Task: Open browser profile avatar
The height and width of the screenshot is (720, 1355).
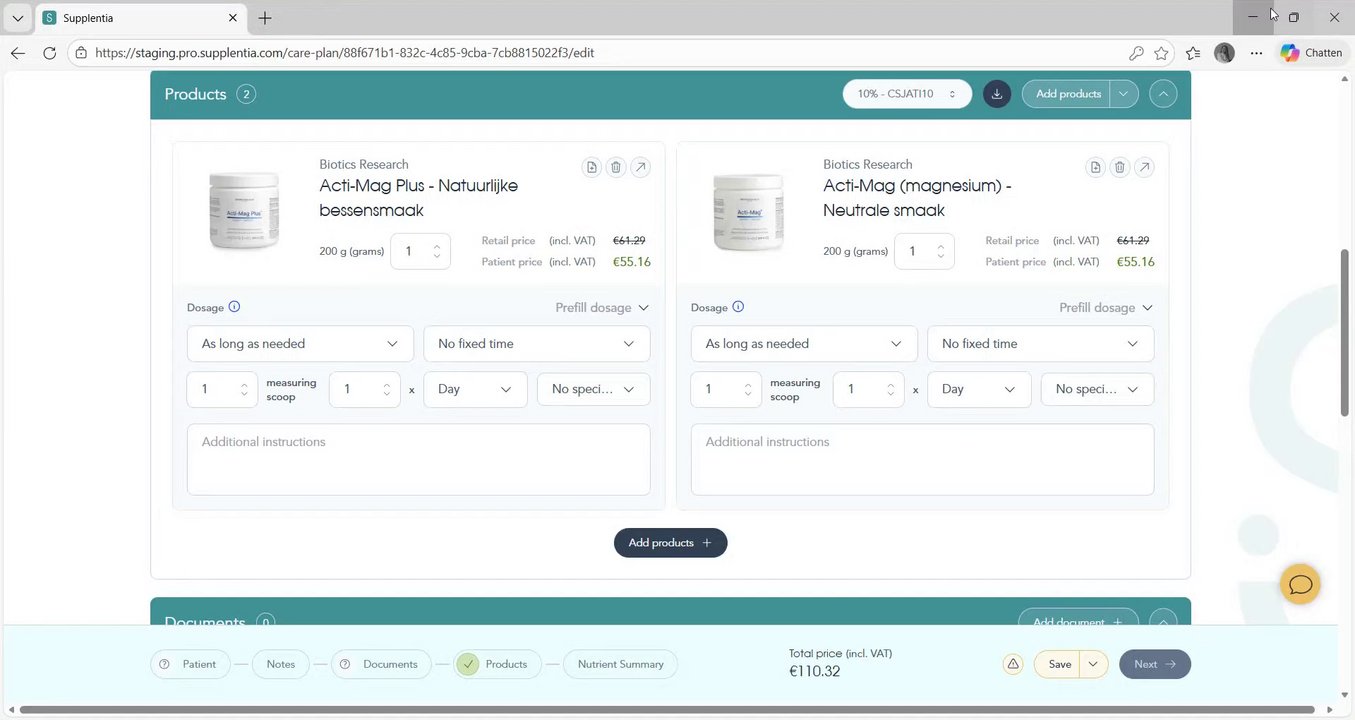Action: [x=1224, y=53]
